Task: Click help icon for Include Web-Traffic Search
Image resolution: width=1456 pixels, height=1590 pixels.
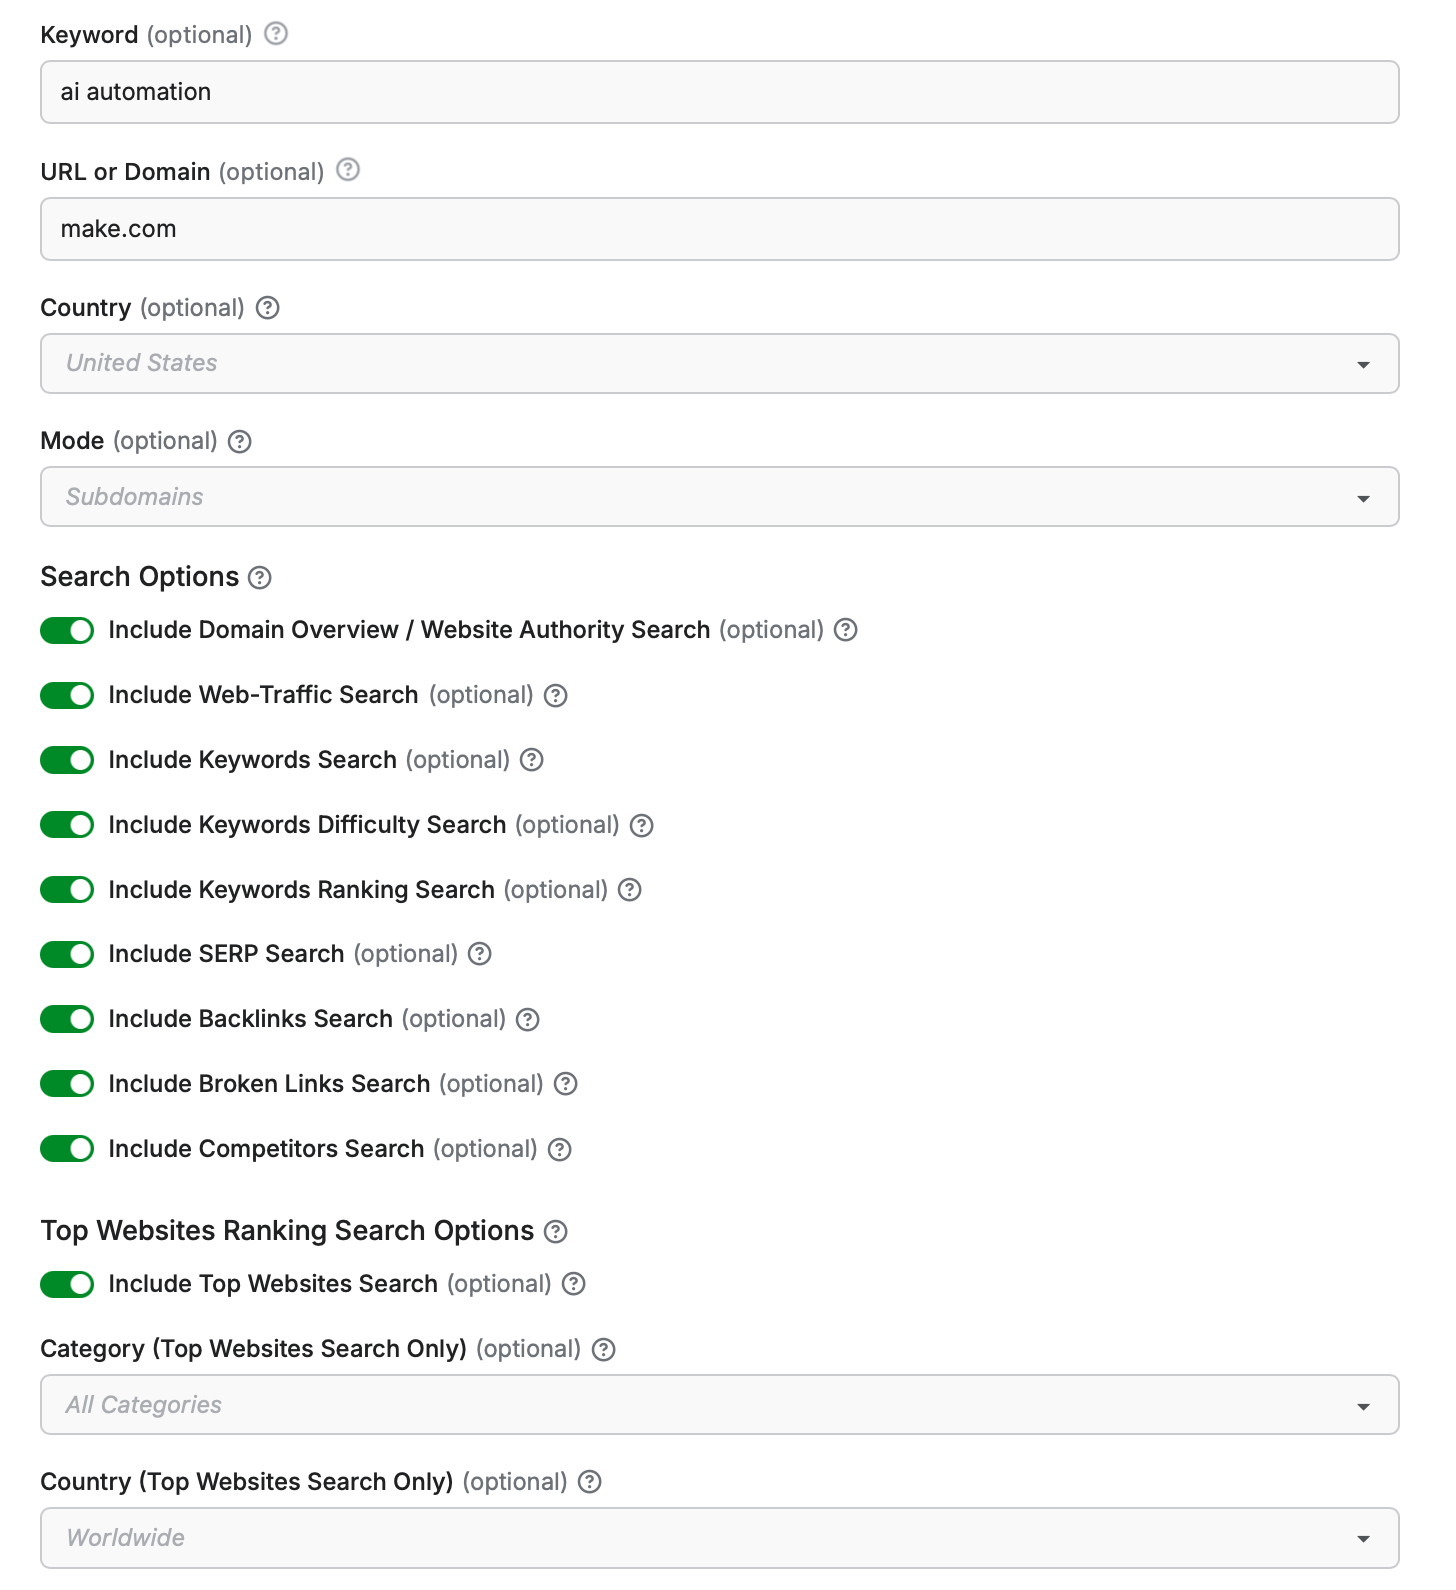Action: click(556, 695)
